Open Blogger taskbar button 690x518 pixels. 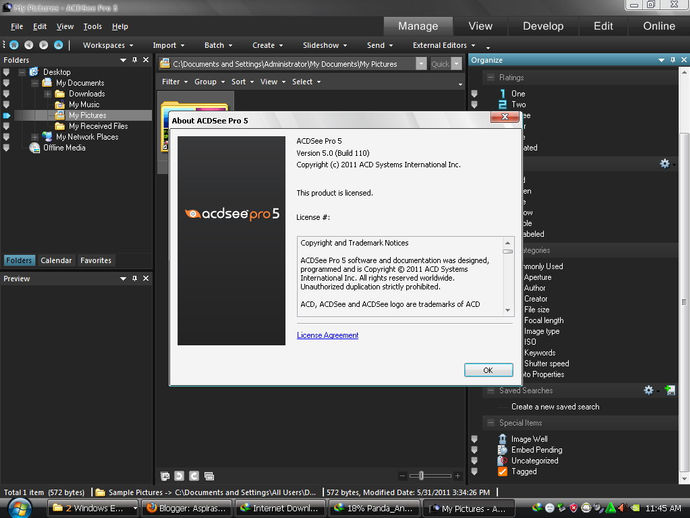coord(187,508)
